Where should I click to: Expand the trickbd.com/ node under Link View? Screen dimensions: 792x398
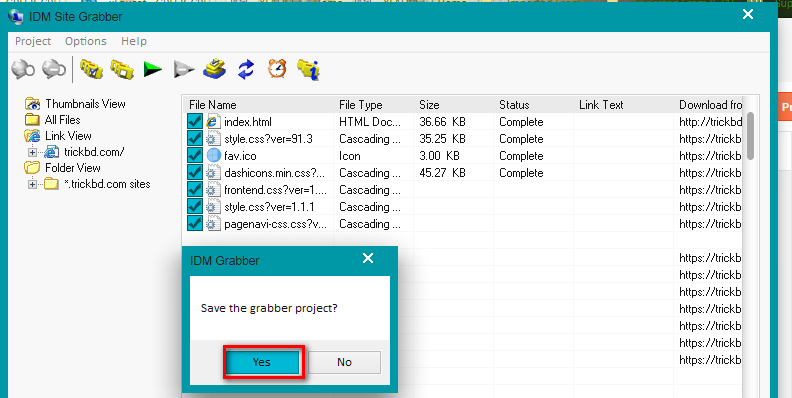32,152
